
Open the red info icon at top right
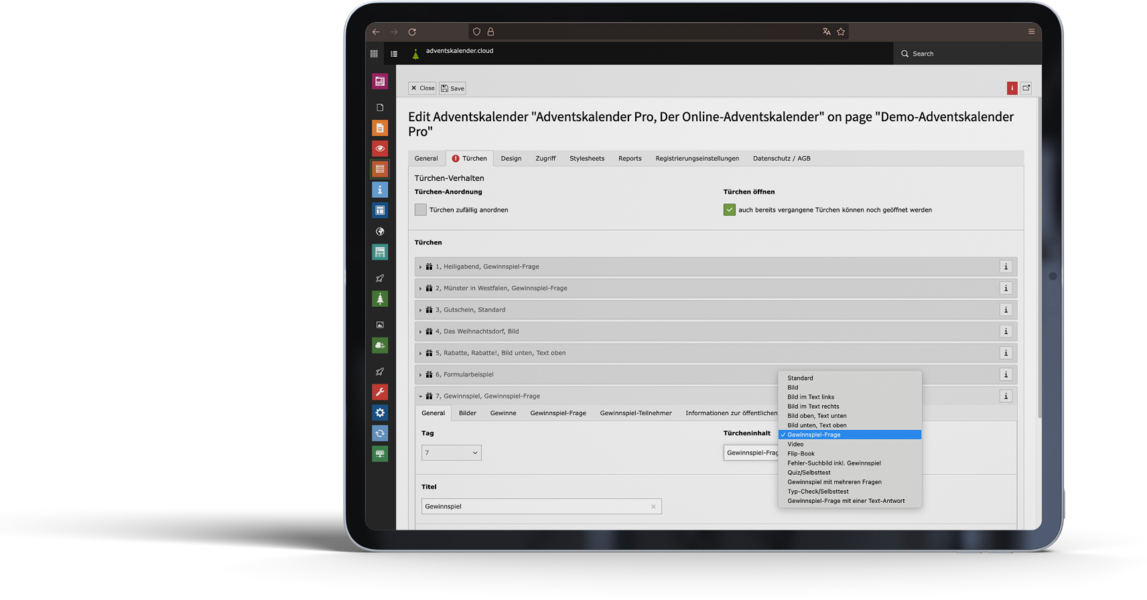coord(1012,87)
